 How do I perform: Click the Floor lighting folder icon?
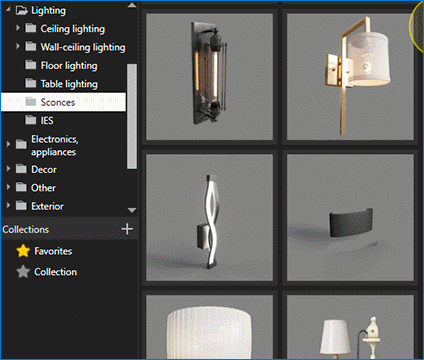(31, 64)
